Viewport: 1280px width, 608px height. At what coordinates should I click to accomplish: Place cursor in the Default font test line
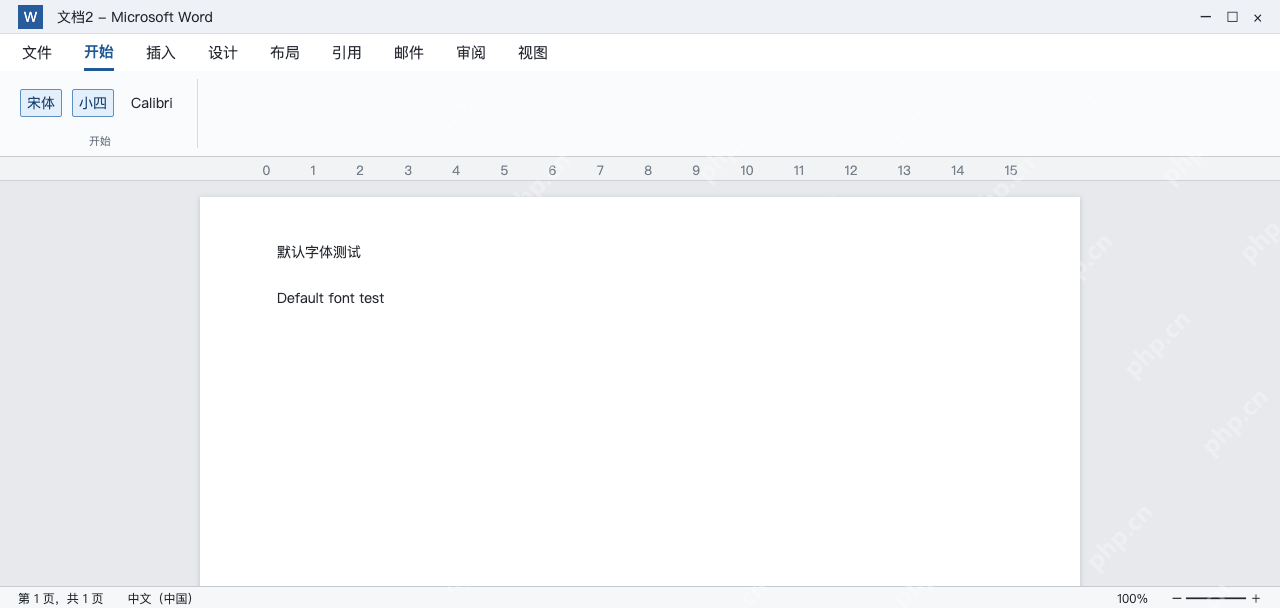point(331,298)
